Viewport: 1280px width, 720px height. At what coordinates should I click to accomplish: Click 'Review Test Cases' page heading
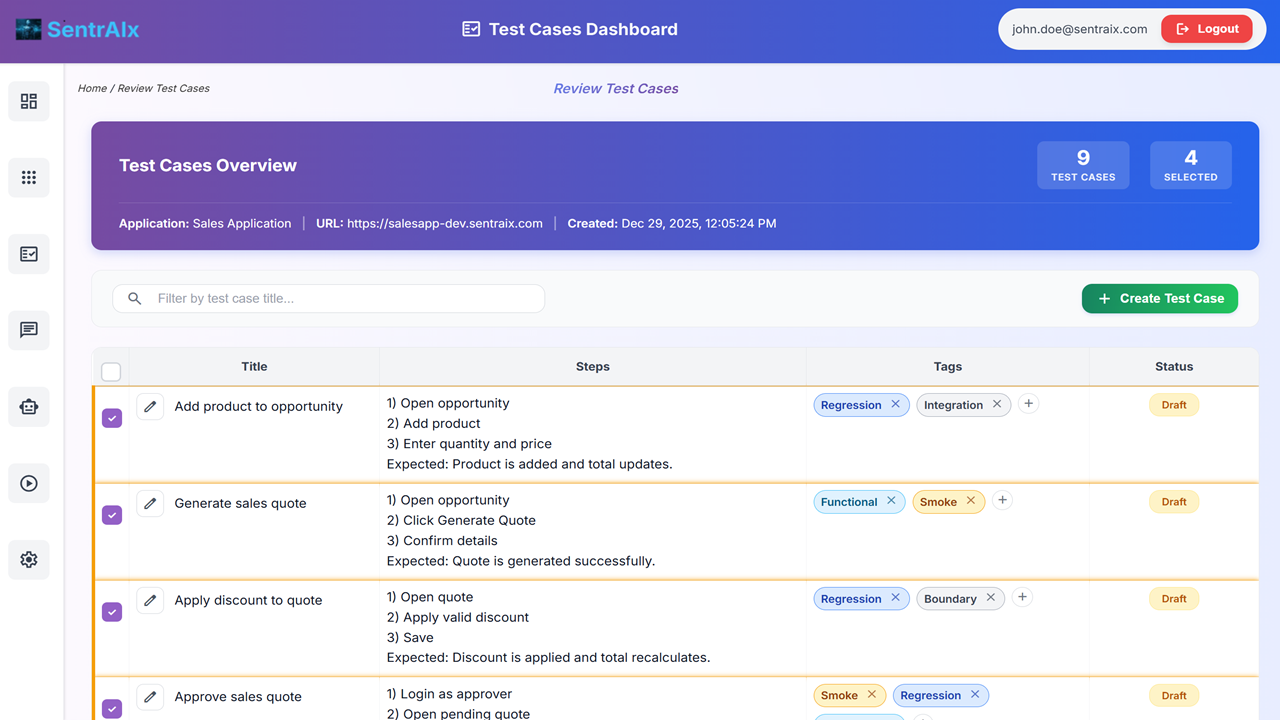pos(616,88)
